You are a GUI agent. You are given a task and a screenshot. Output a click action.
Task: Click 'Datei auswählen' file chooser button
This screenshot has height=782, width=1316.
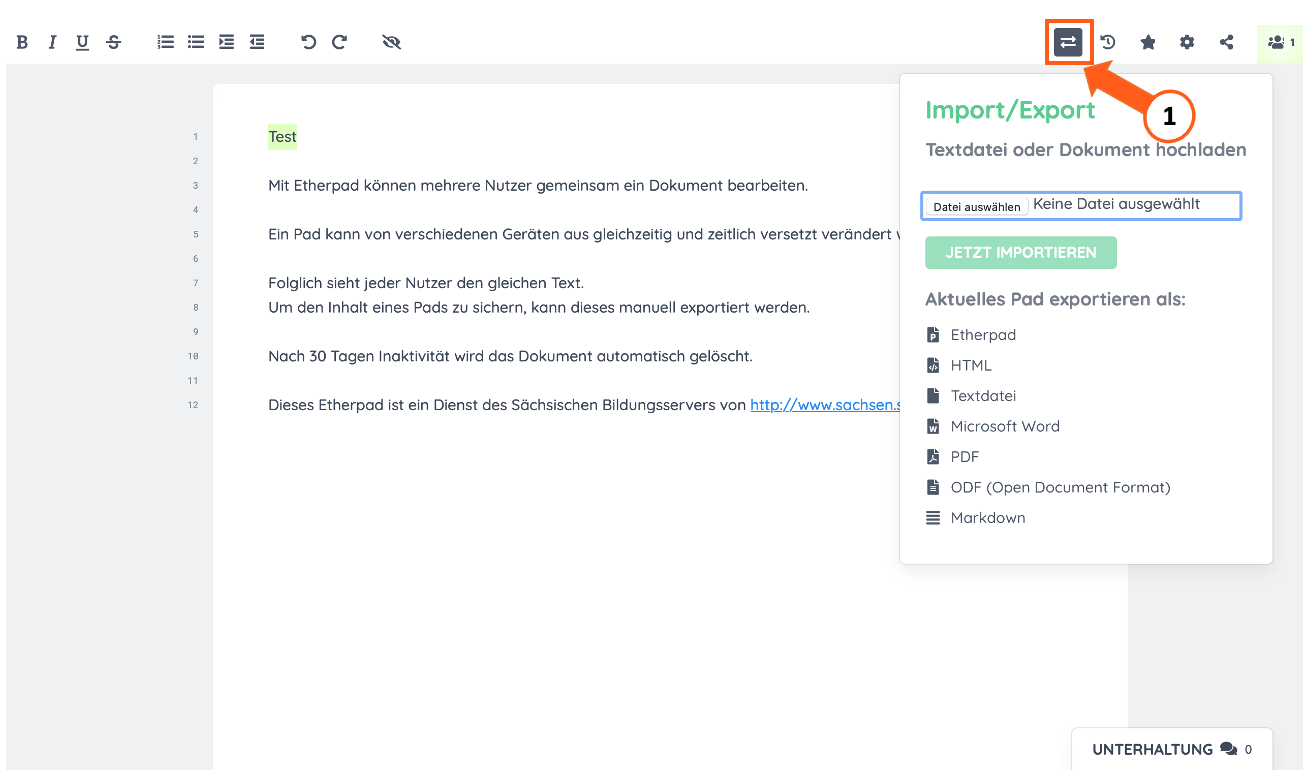click(x=977, y=207)
